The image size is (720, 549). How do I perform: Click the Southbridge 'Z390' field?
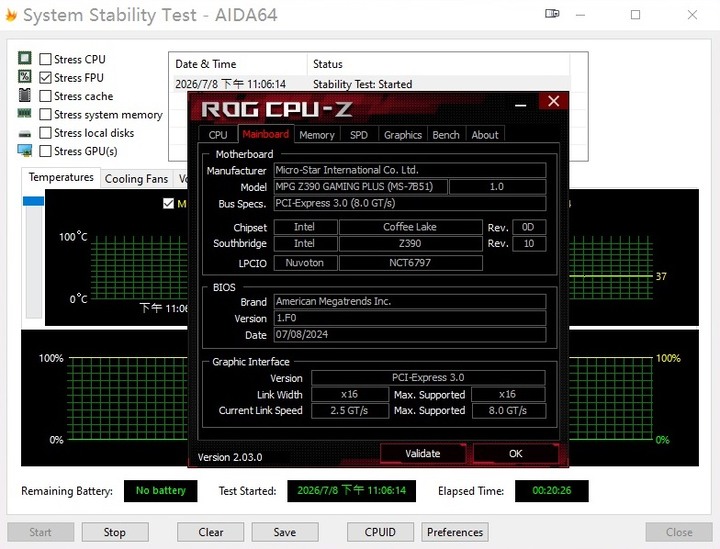coord(411,243)
